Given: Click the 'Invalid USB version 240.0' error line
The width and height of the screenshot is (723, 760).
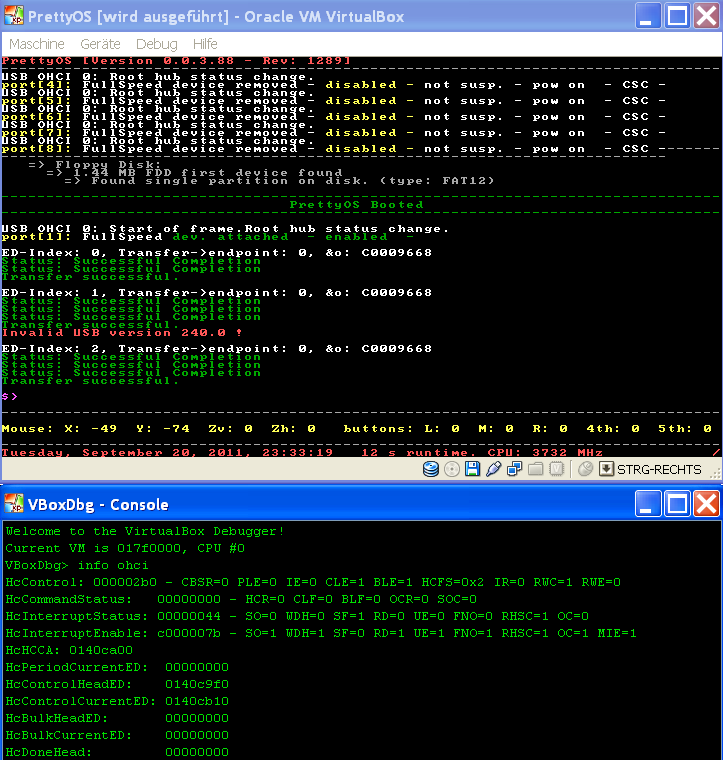Looking at the screenshot, I should pos(122,333).
